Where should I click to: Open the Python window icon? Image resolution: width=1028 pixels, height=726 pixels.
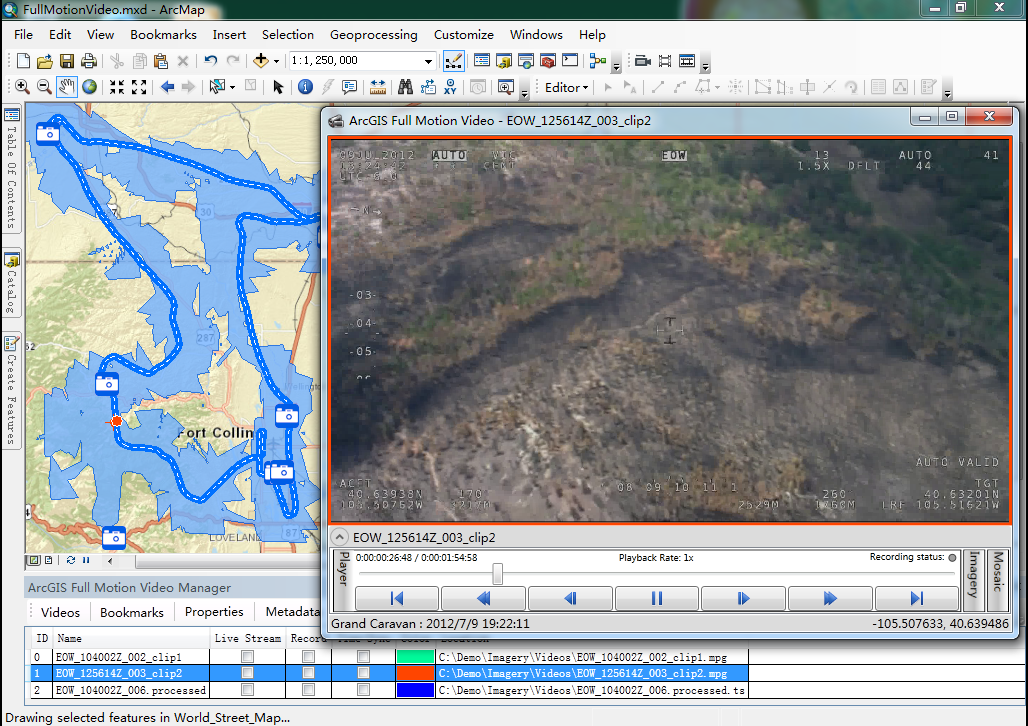(x=570, y=61)
